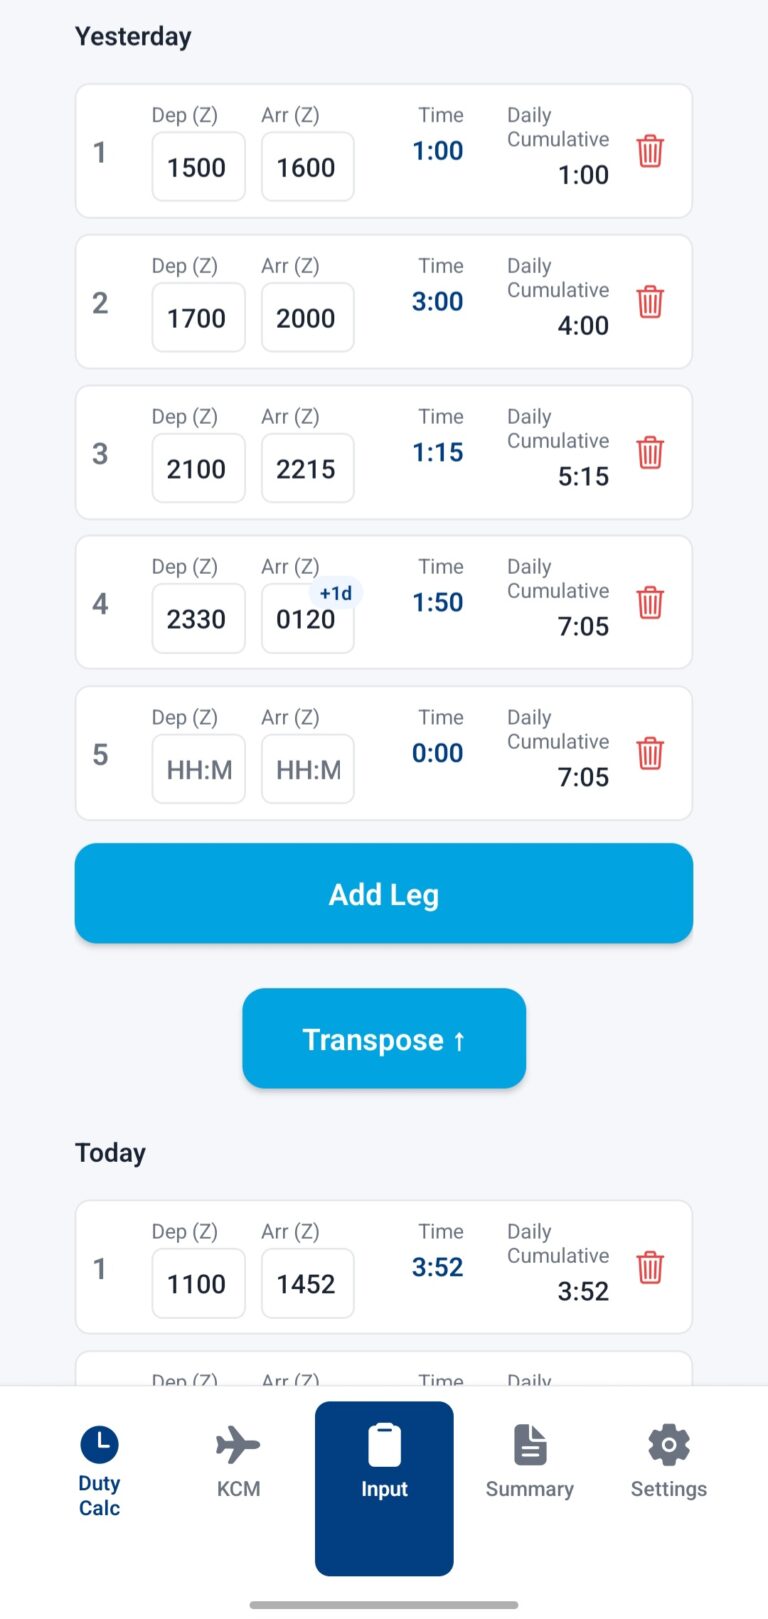This screenshot has width=768, height=1619.
Task: Open the Duty Calc clock tab
Action: (x=99, y=1472)
